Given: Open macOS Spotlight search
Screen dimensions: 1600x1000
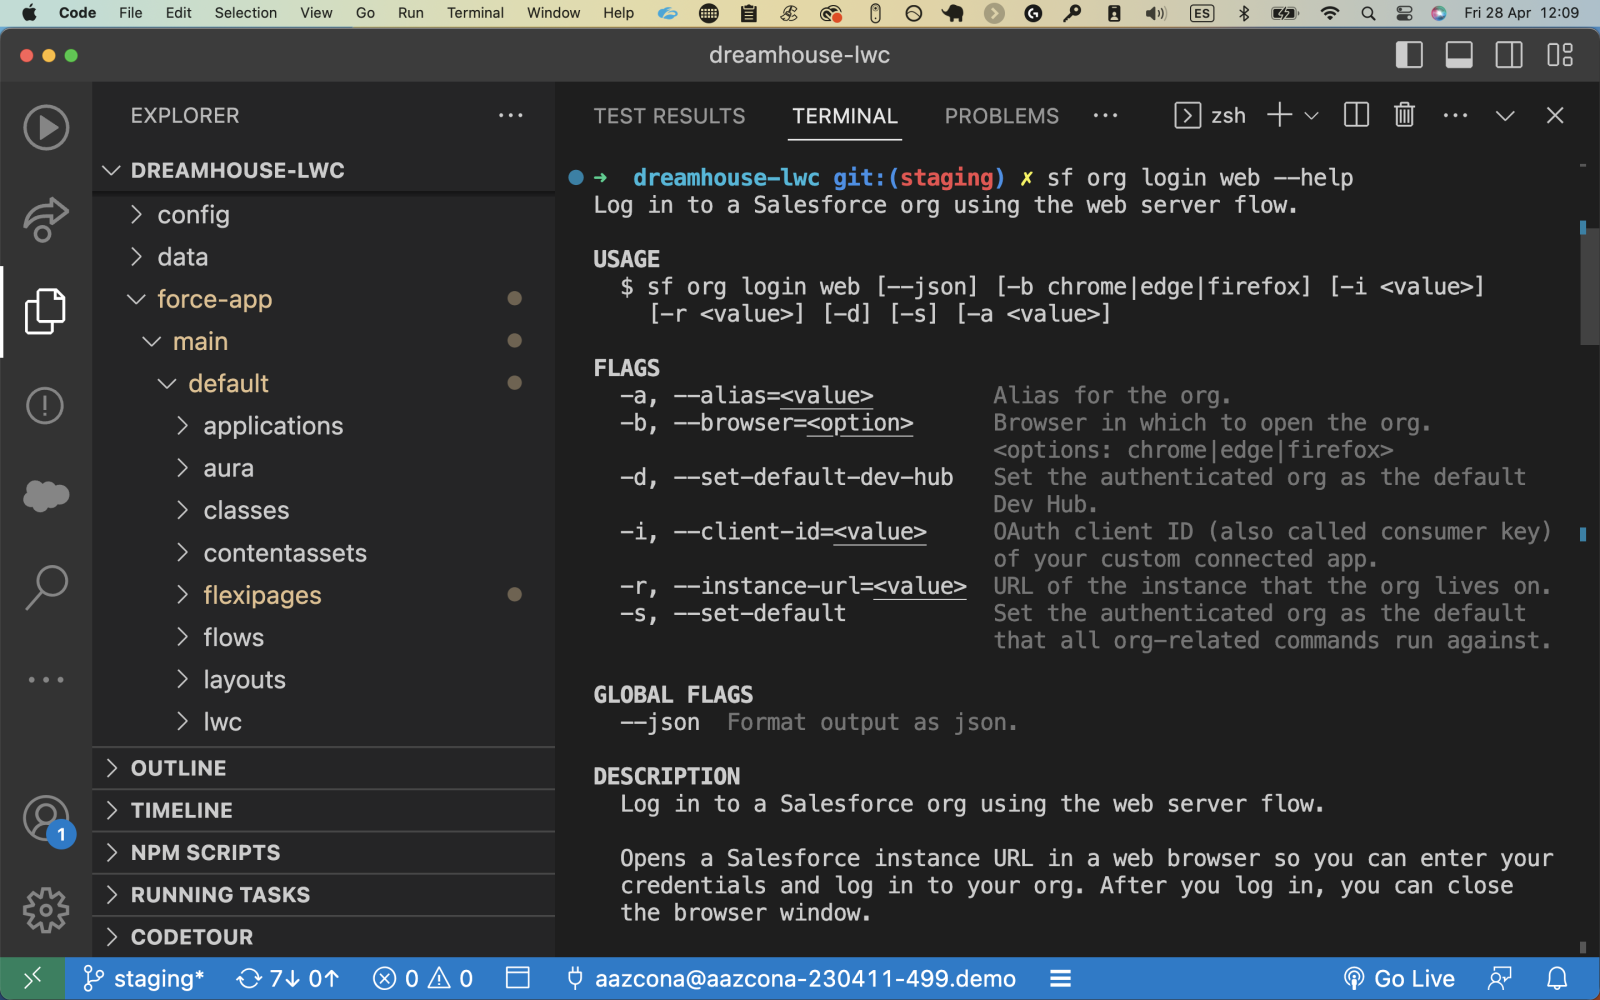Looking at the screenshot, I should pos(1368,13).
